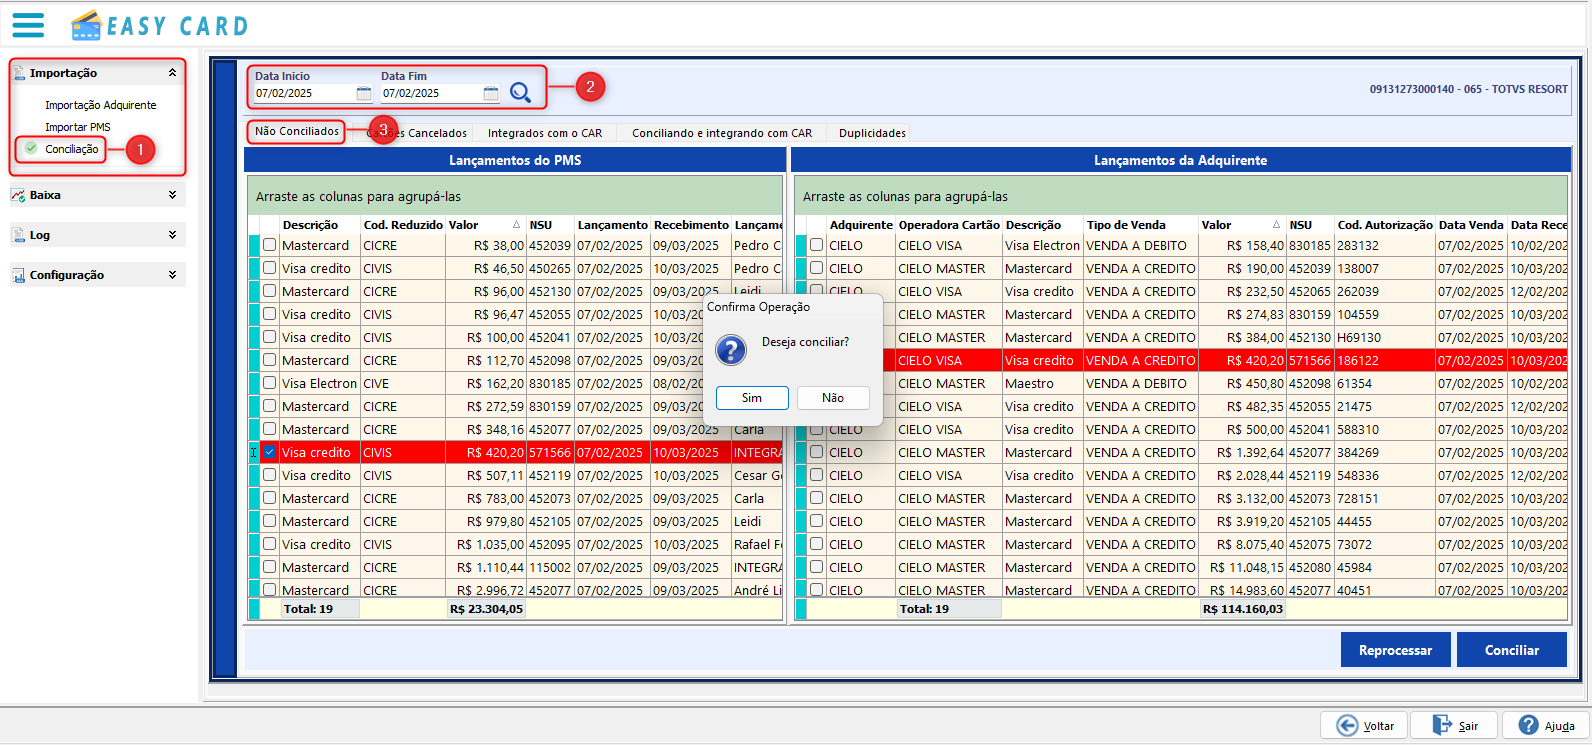Click PMS cell NSU 571566

[x=550, y=452]
